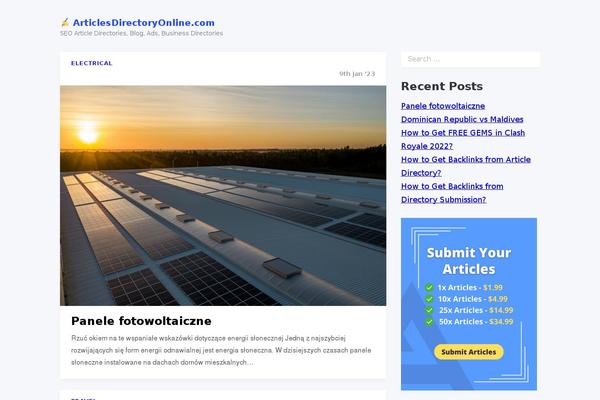Open Dominican Republic vs Maldives post
The image size is (600, 400).
462,119
